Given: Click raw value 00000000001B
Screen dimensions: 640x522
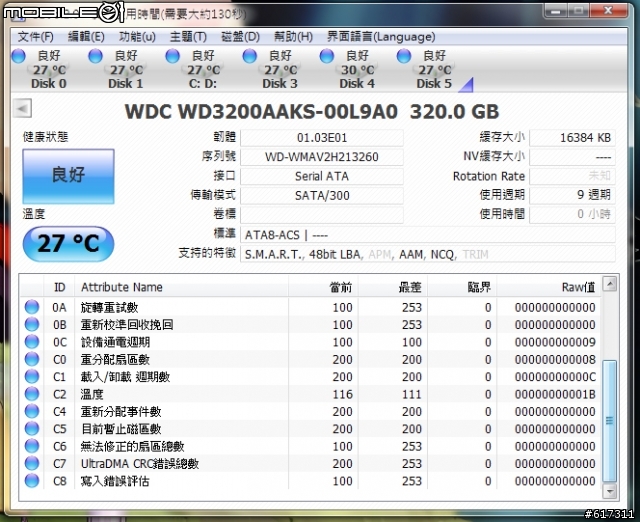Looking at the screenshot, I should click(555, 394).
